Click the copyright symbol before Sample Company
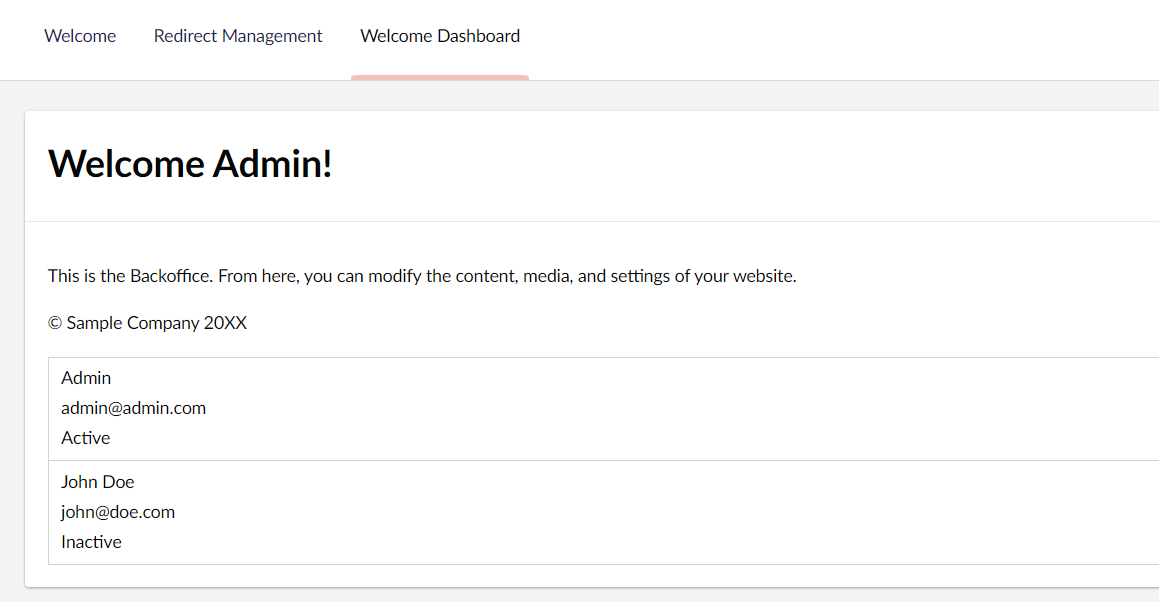This screenshot has width=1159, height=602. 54,323
